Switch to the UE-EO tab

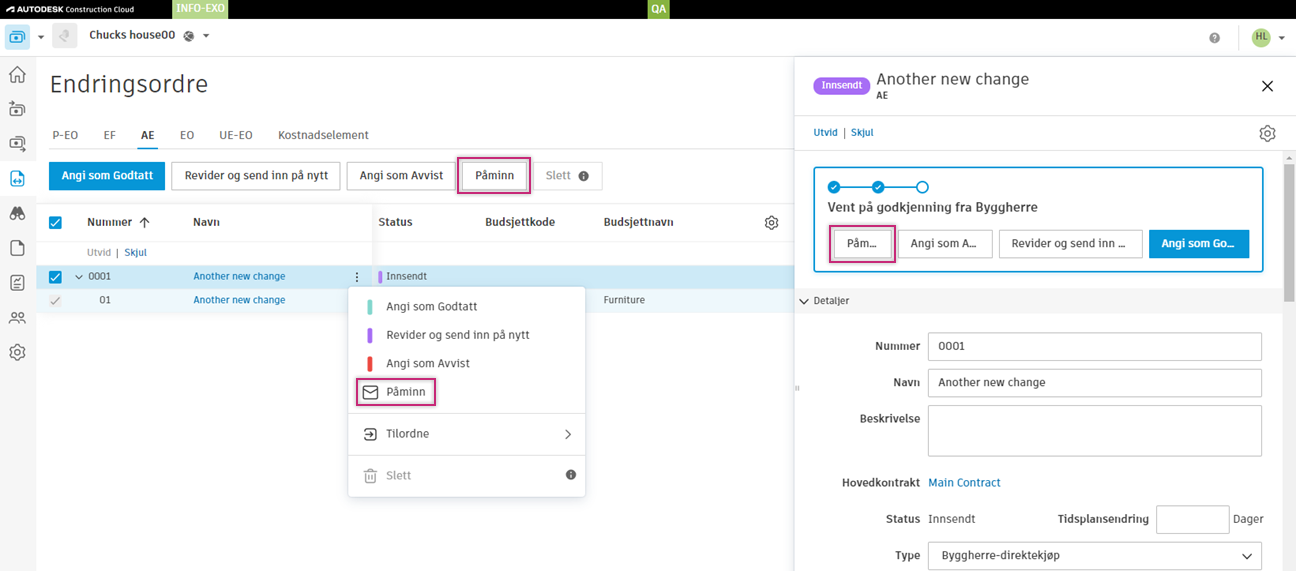pyautogui.click(x=236, y=135)
